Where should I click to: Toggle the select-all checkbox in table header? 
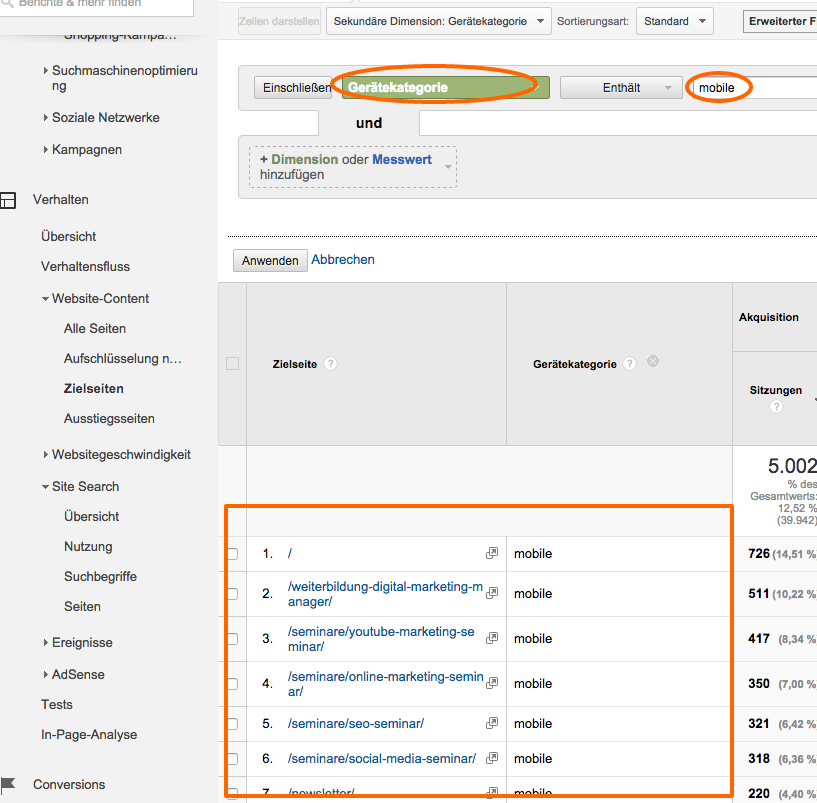[x=232, y=364]
